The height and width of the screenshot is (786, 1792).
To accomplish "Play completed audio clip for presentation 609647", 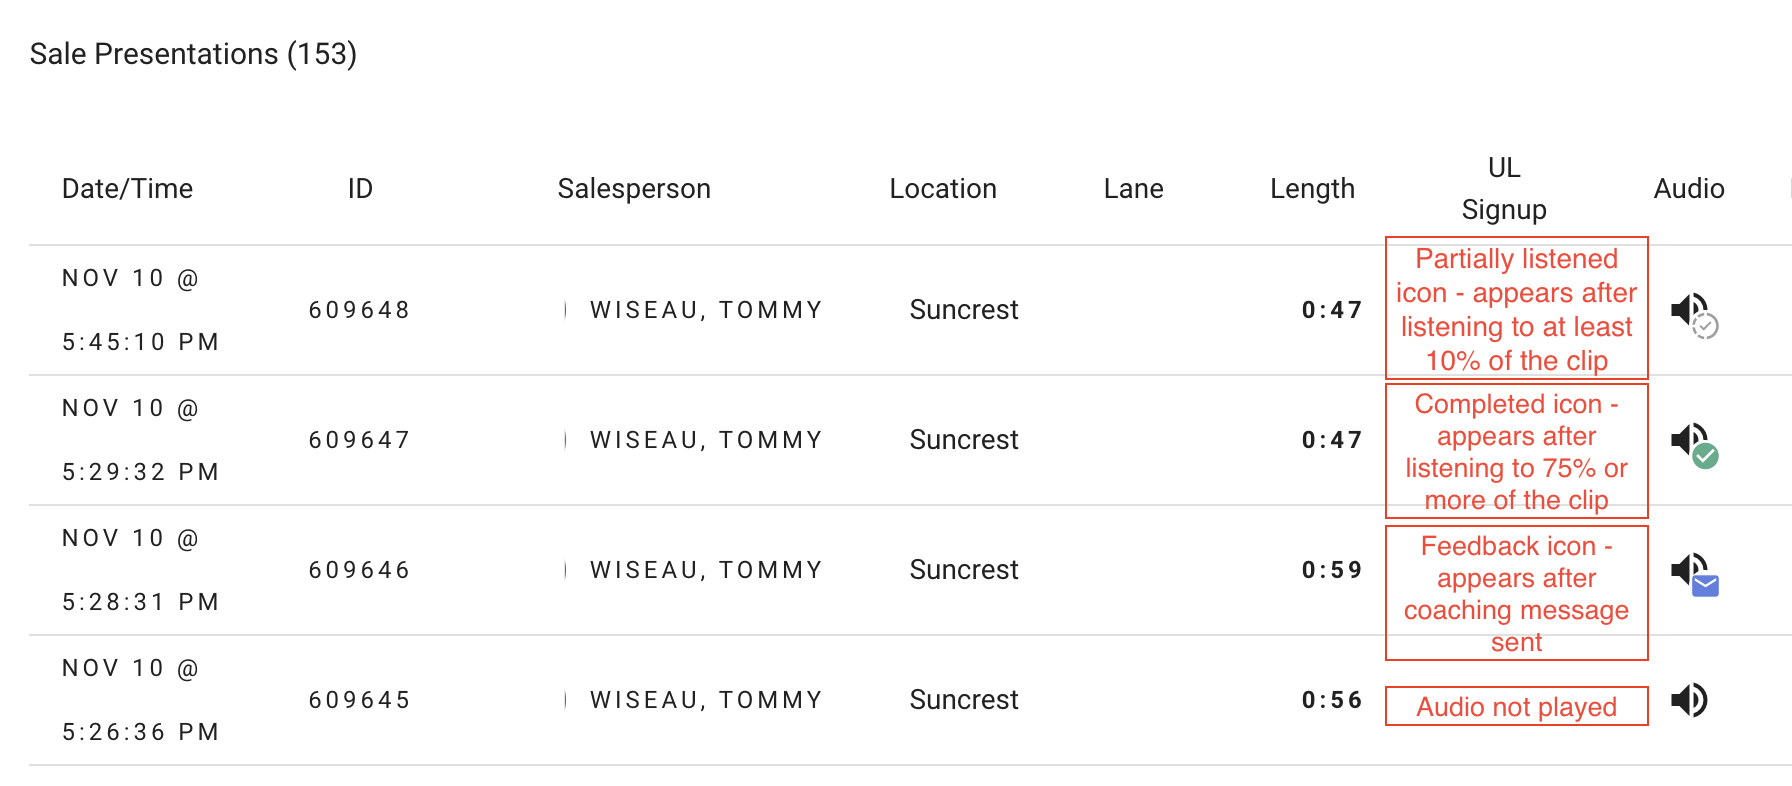I will (x=1694, y=445).
